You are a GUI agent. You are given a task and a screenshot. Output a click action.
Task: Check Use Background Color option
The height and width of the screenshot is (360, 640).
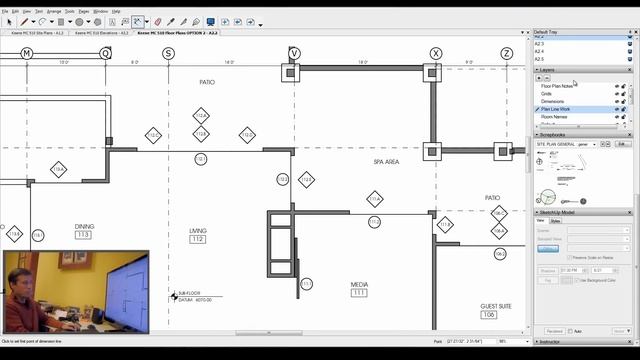[576, 280]
